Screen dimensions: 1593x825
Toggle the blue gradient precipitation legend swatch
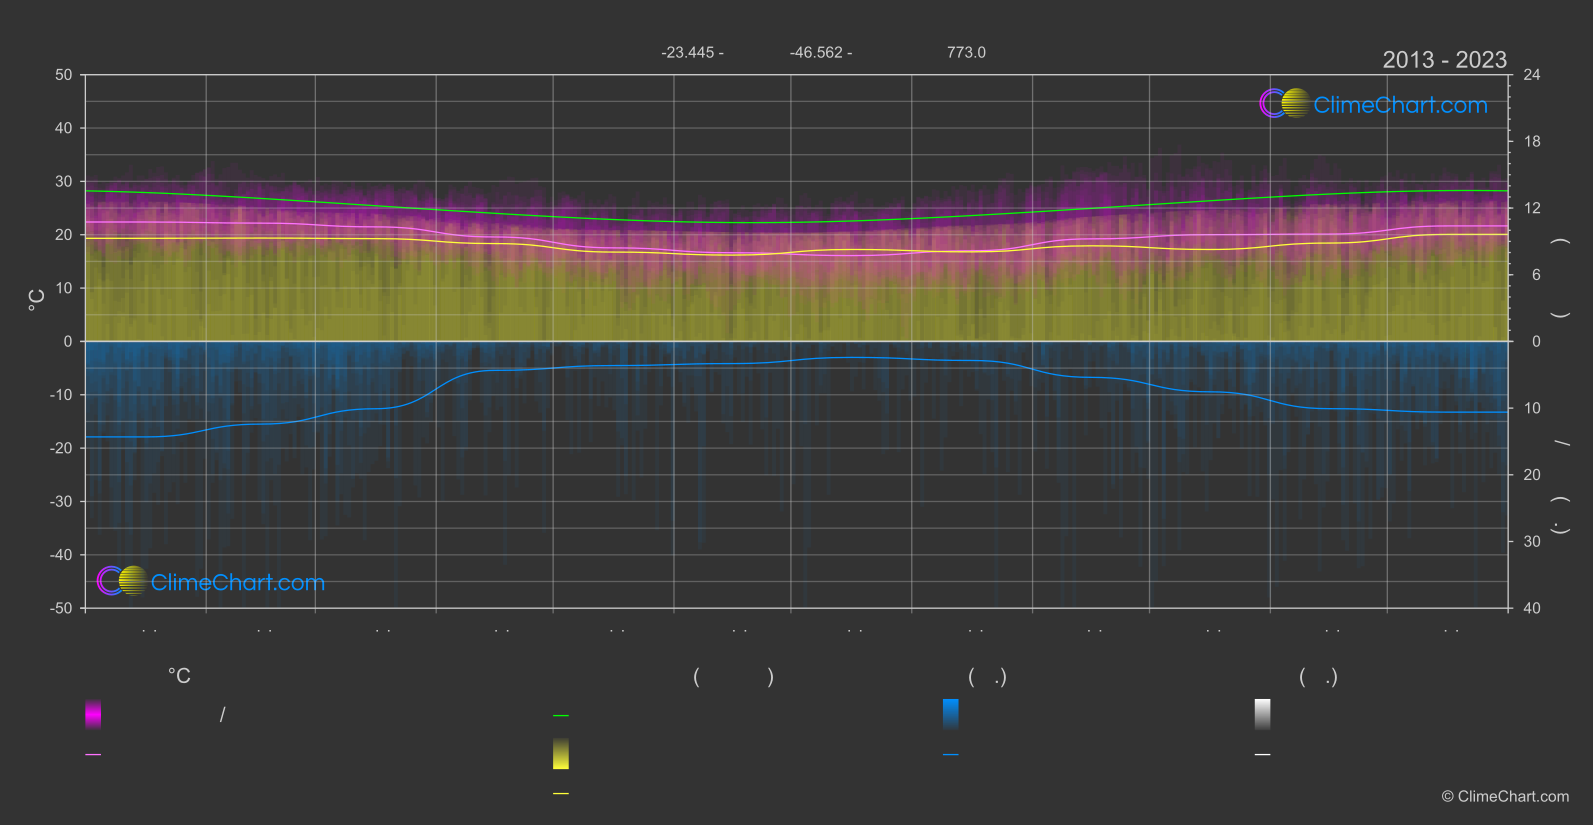click(x=951, y=714)
